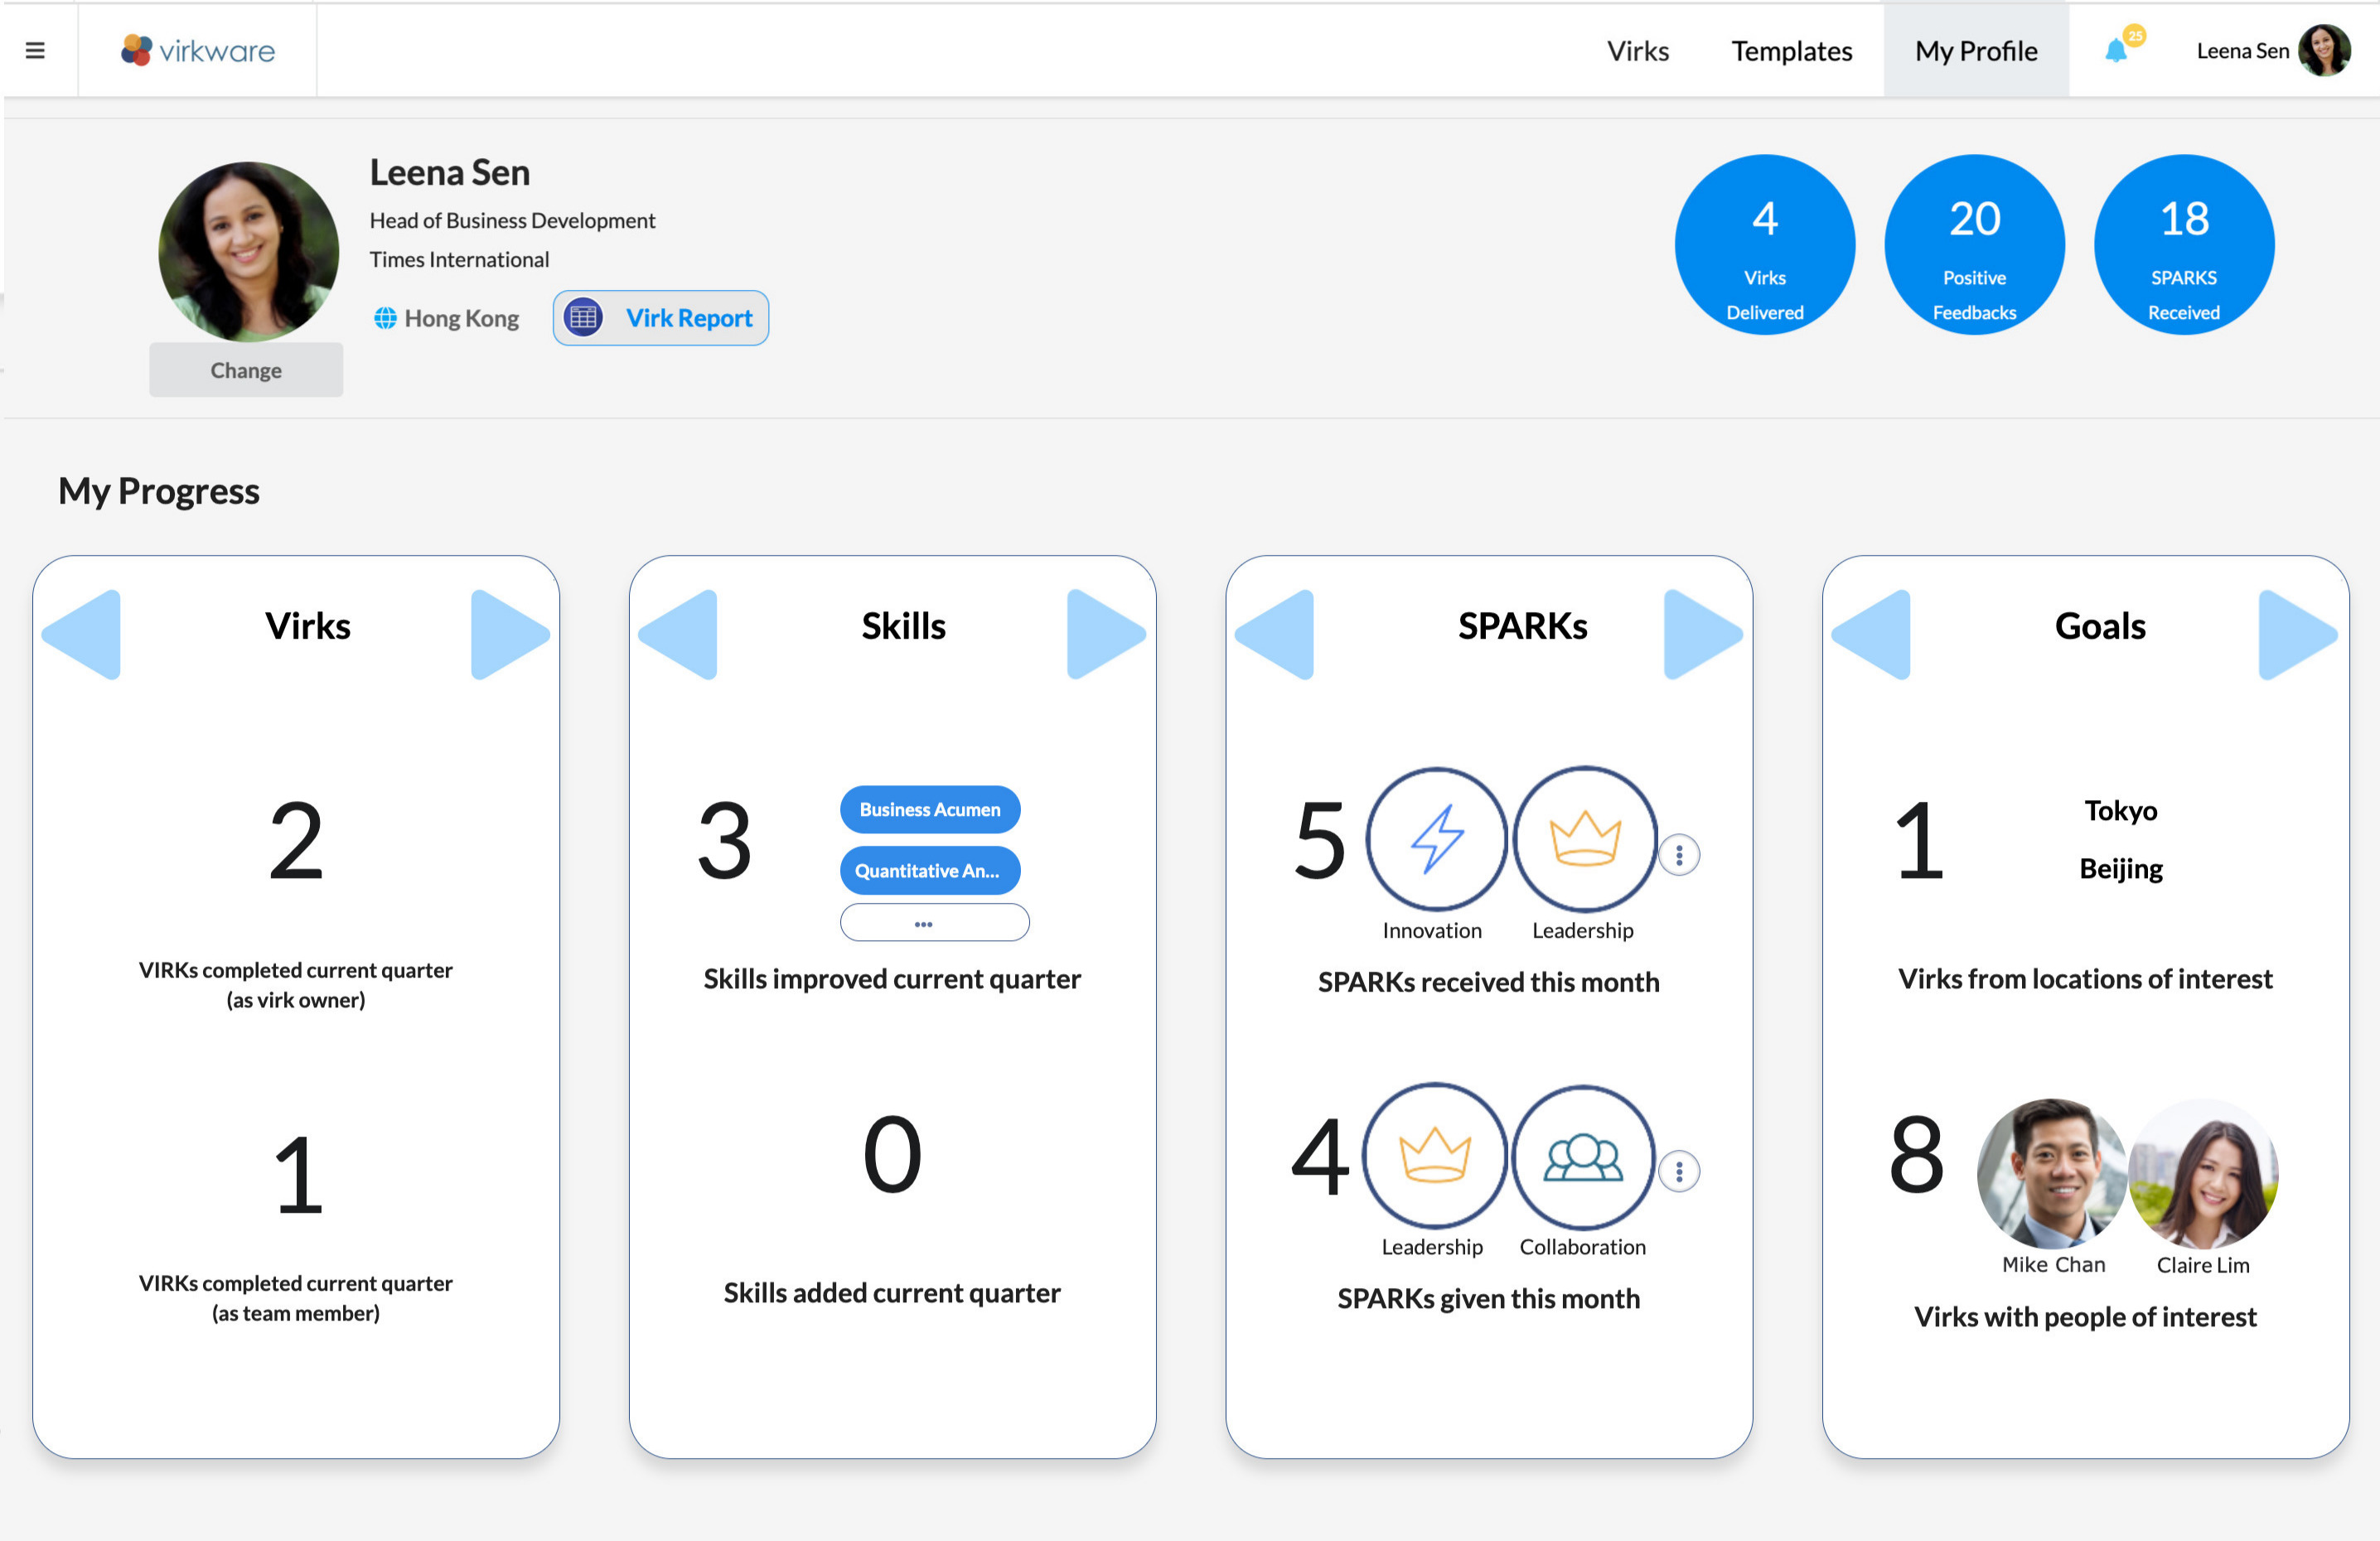
Task: Select the Business Acumen skill chip
Action: click(930, 809)
